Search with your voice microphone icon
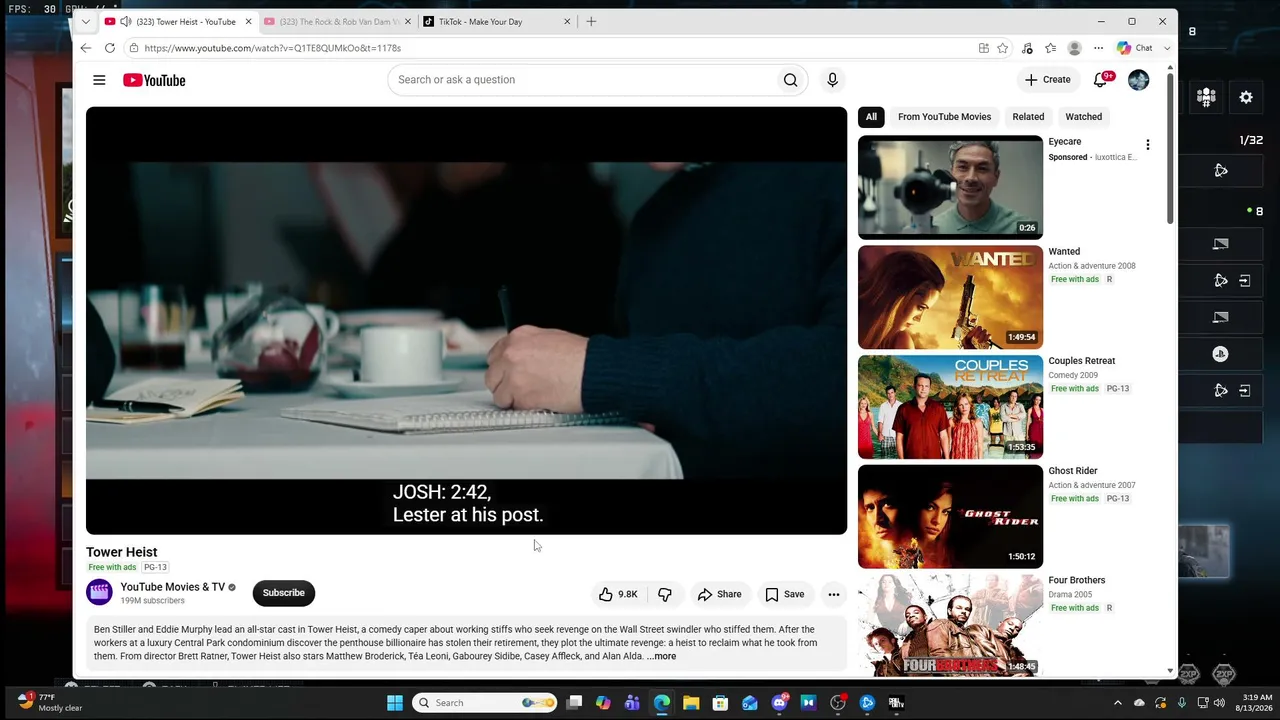 tap(832, 80)
